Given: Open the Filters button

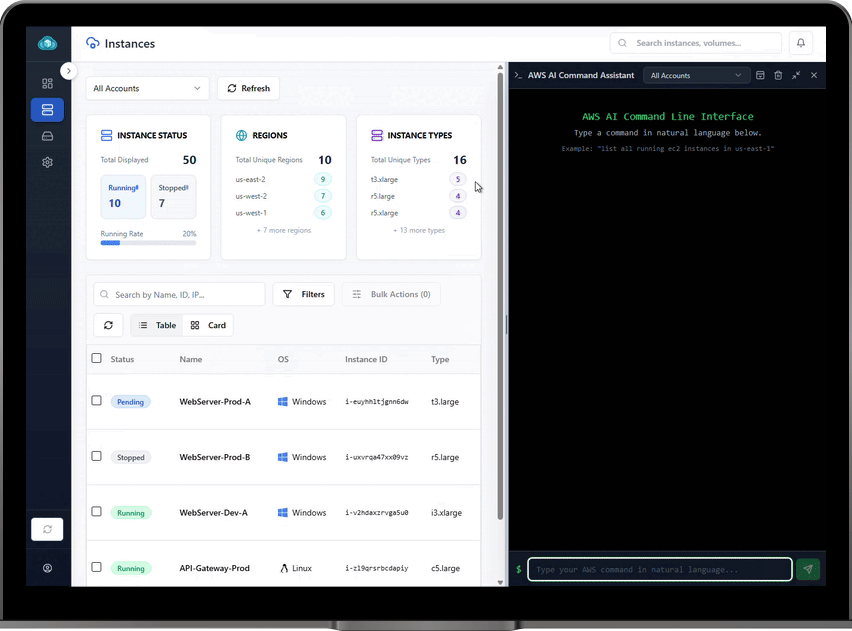Looking at the screenshot, I should tap(303, 294).
